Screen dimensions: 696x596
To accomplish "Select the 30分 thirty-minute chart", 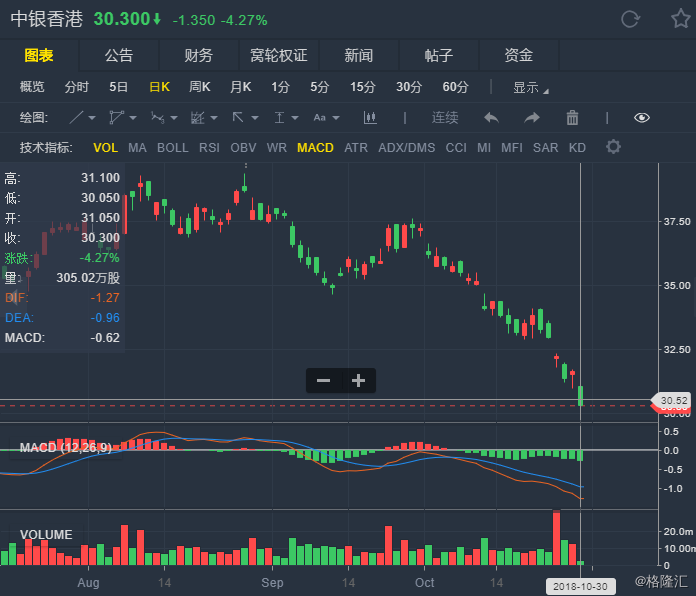I will click(x=409, y=87).
